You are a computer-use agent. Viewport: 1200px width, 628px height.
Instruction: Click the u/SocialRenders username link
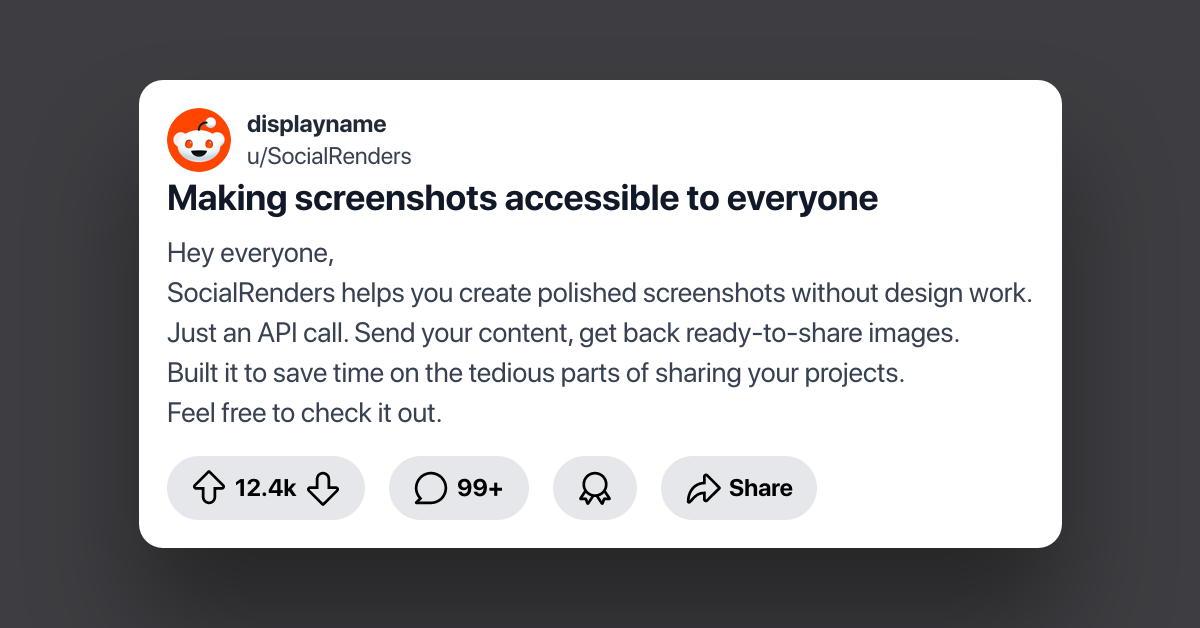coord(330,156)
